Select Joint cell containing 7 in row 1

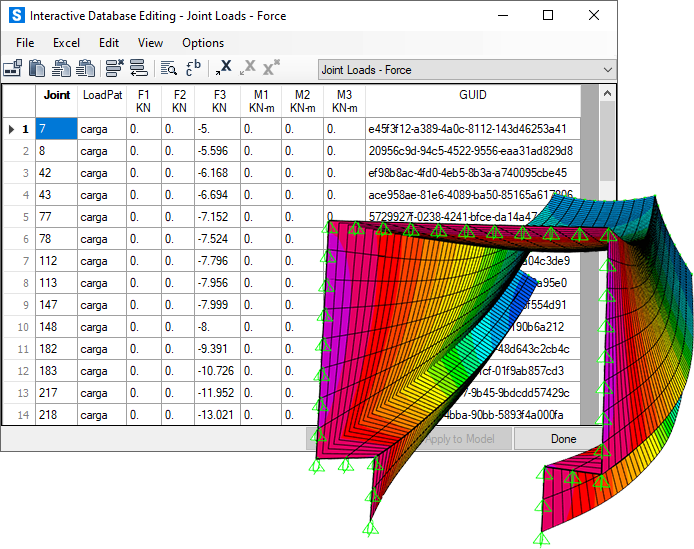(x=56, y=129)
